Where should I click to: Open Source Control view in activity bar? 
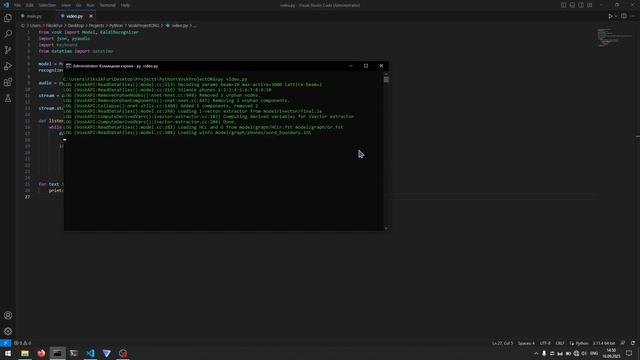point(8,50)
